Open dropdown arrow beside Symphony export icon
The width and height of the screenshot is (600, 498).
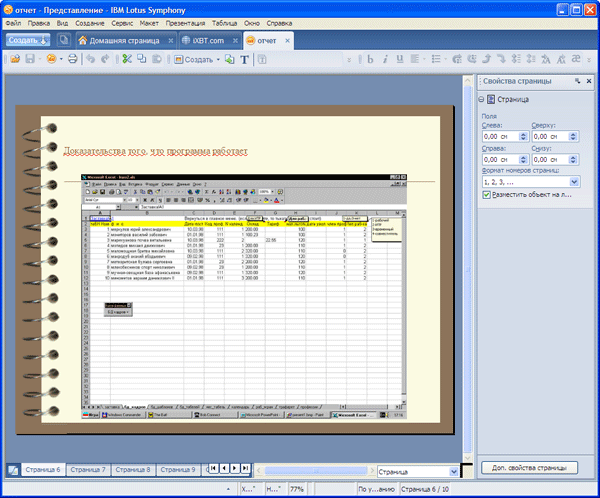pos(61,59)
